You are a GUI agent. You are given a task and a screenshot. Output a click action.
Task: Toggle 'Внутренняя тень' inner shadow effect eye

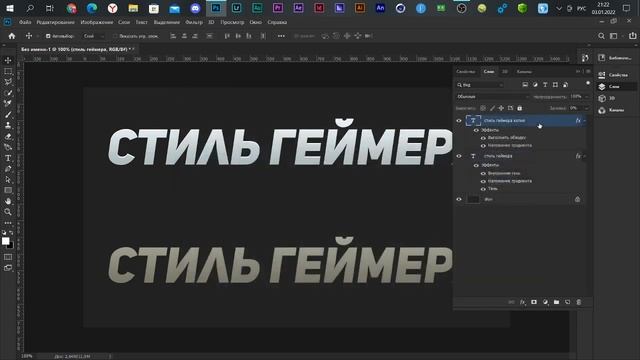tap(483, 173)
